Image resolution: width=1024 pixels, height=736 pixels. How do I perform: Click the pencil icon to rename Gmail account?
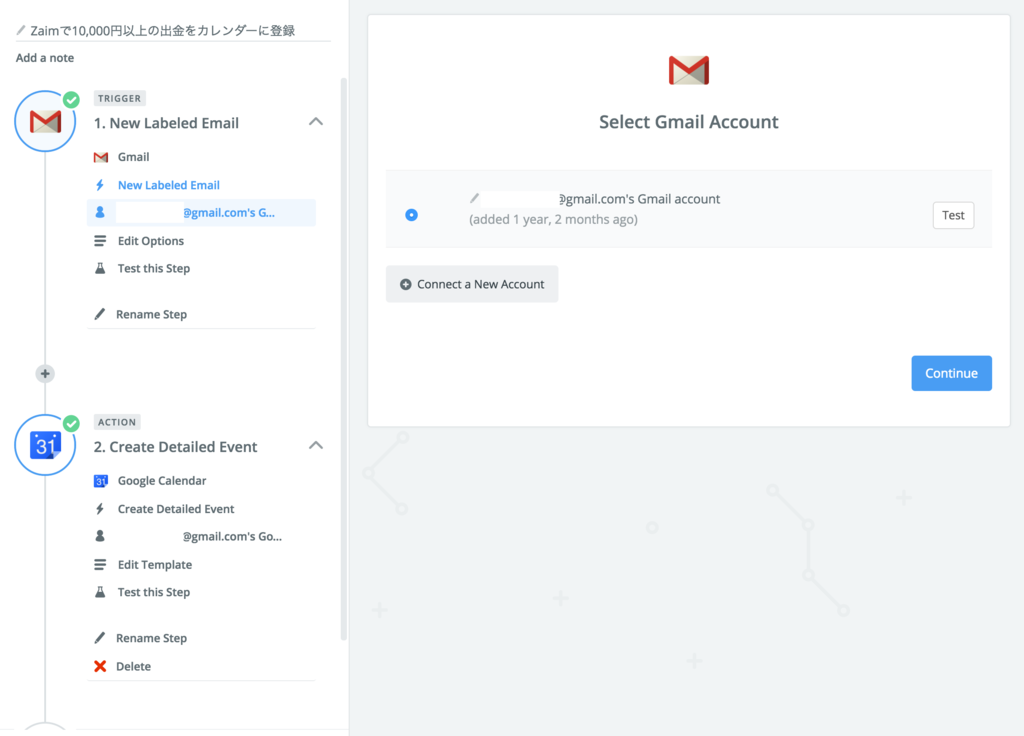pyautogui.click(x=475, y=198)
